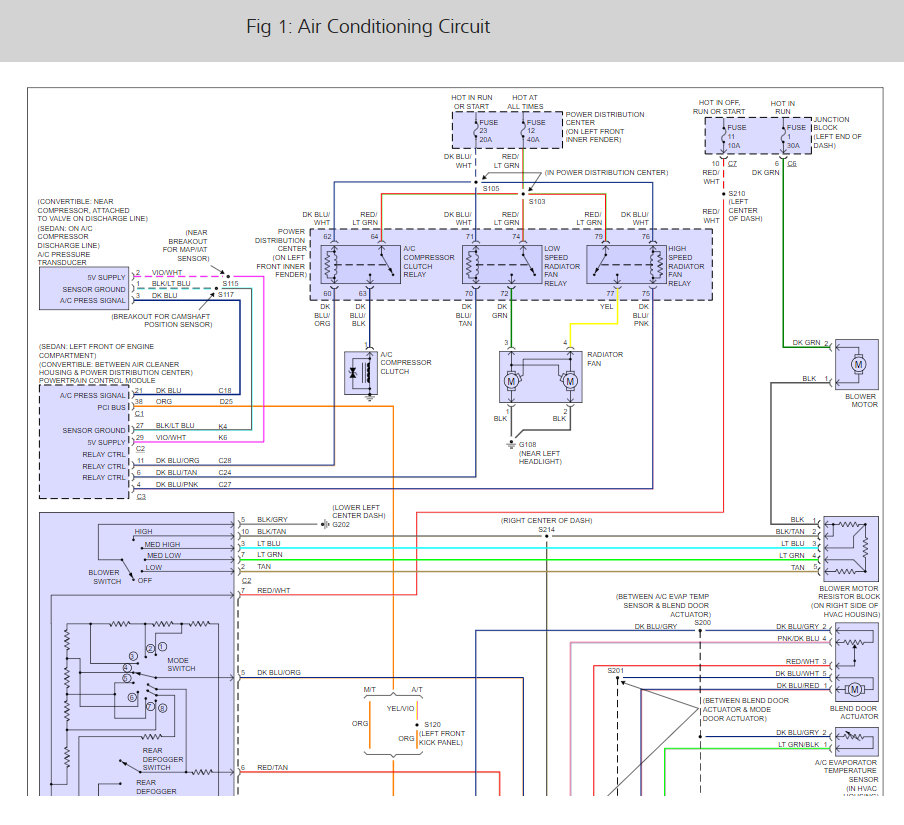Click the G202 ground symbol
The width and height of the screenshot is (904, 825).
(325, 524)
